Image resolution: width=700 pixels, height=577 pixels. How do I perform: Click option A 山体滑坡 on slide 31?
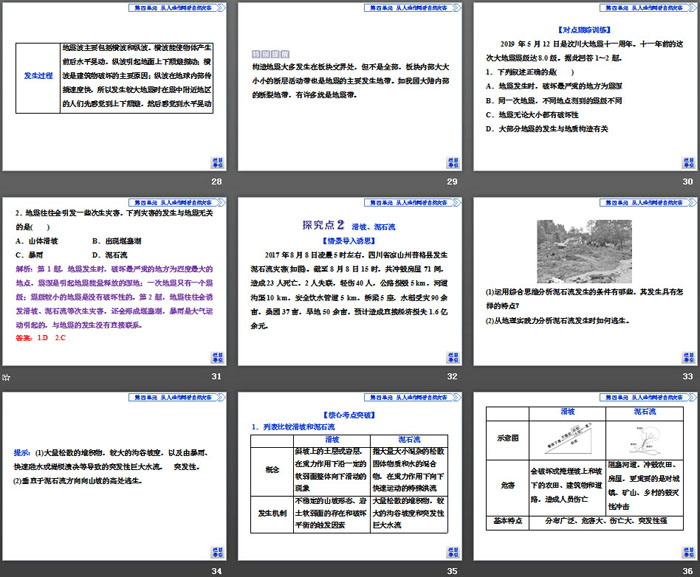[x=37, y=241]
